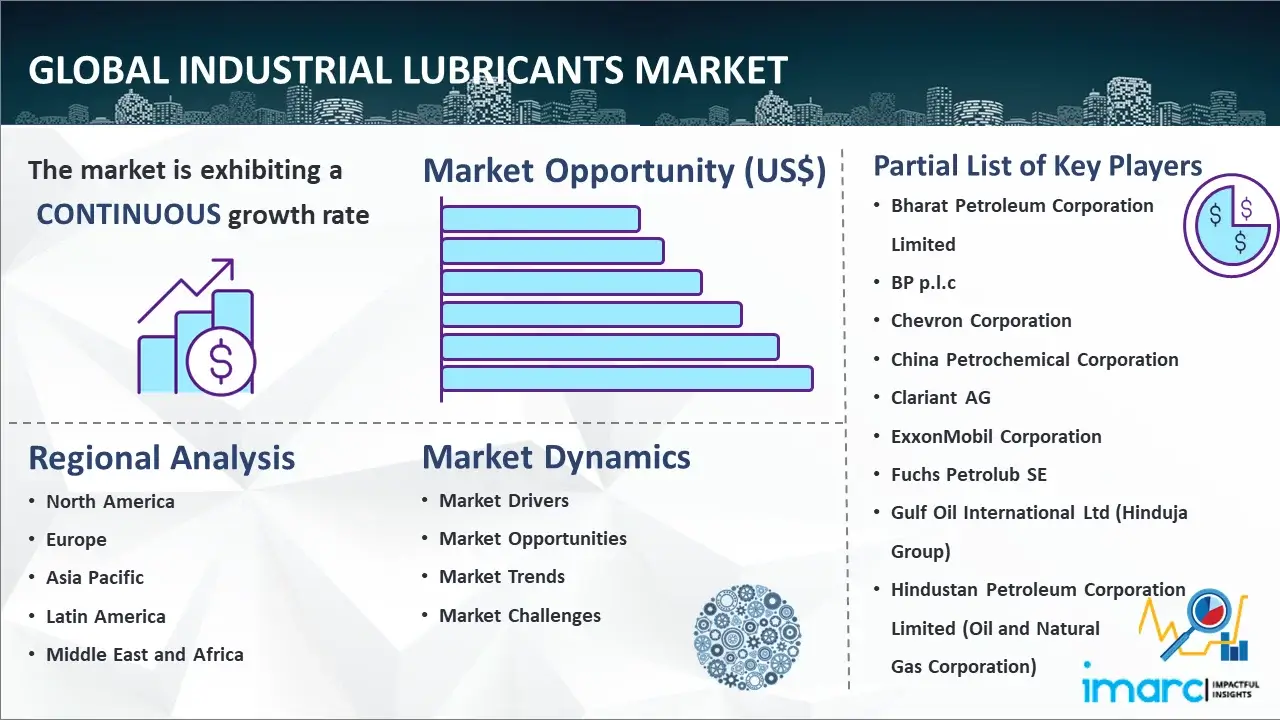Select Fuchs Petrolub SE entry
This screenshot has height=720, width=1280.
click(x=968, y=475)
